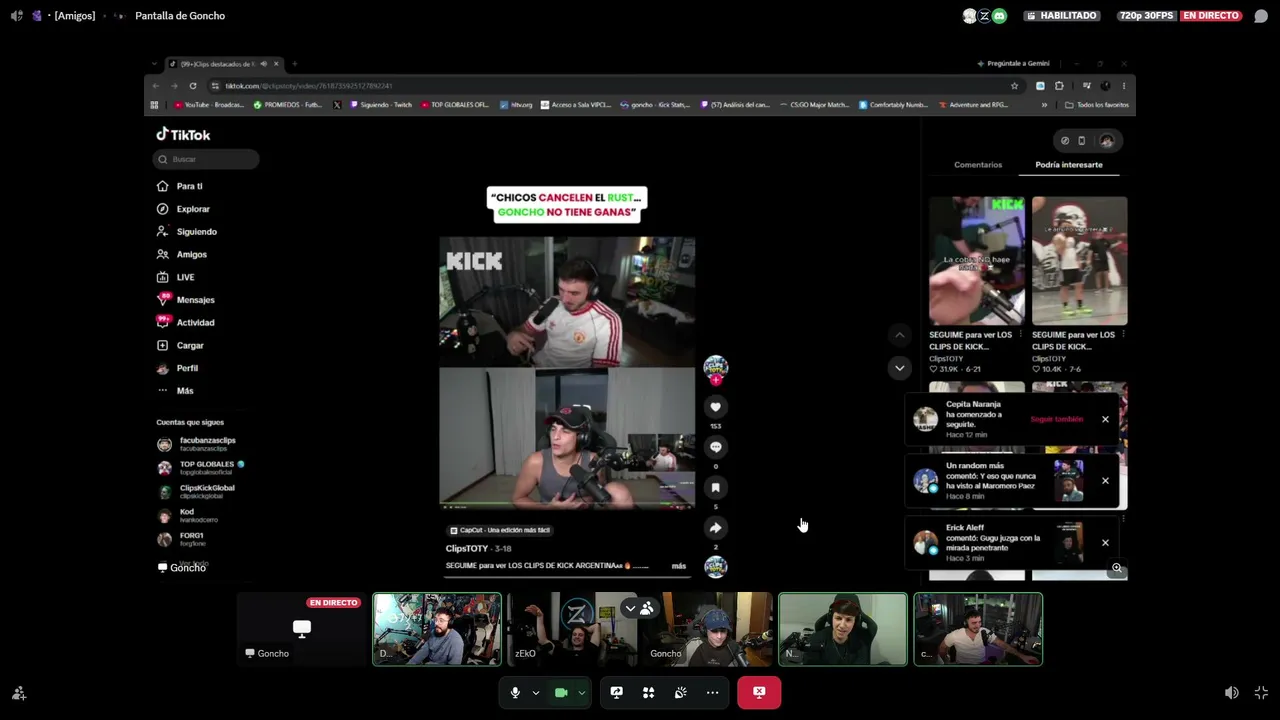Open the volume control speaker icon
1280x720 pixels.
pyautogui.click(x=1232, y=692)
